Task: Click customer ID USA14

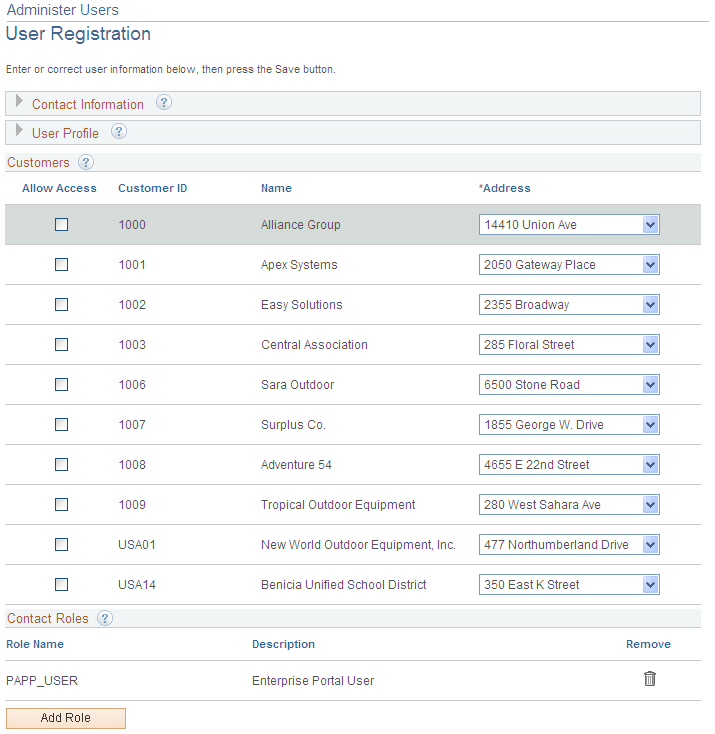Action: click(137, 585)
